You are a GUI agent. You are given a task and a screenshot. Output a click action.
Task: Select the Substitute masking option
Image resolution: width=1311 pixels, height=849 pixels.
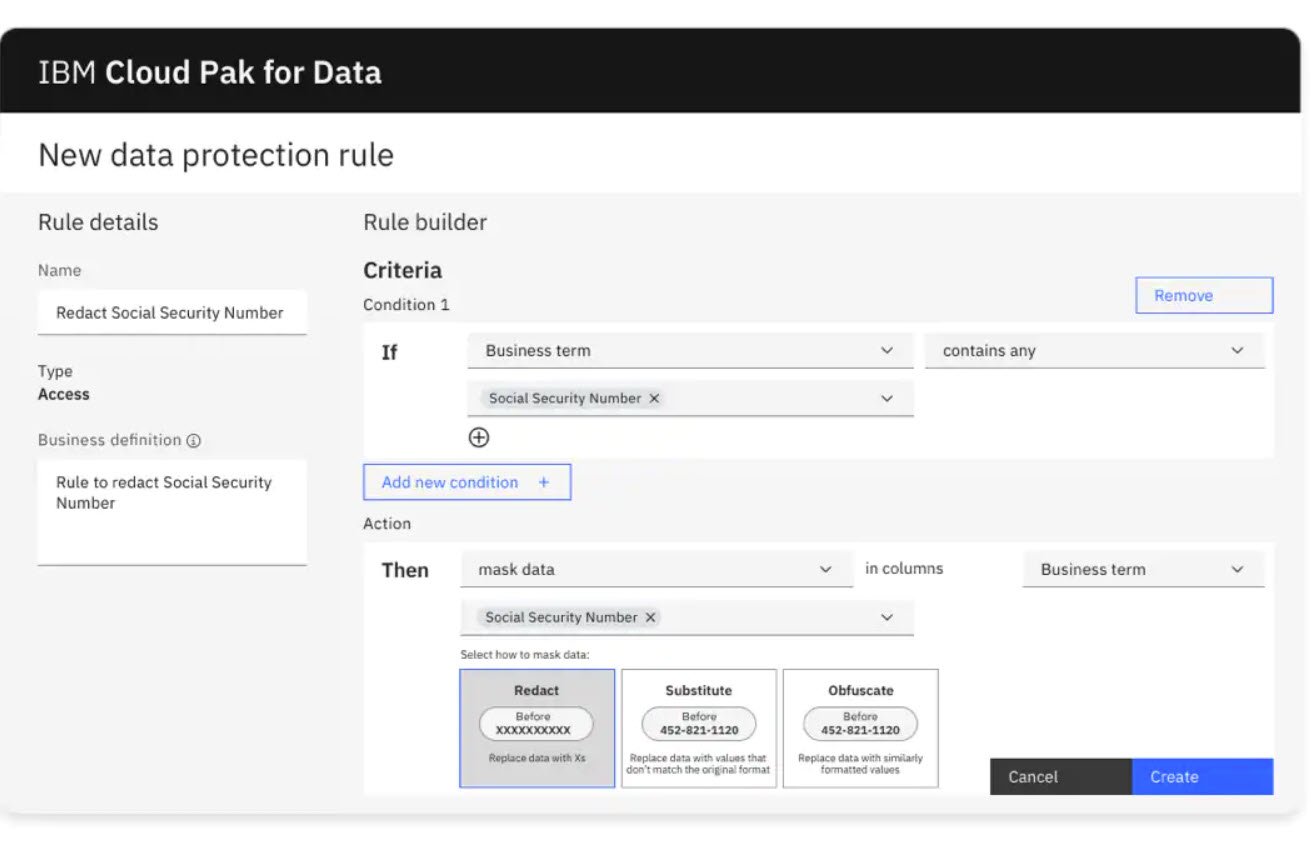(x=699, y=728)
